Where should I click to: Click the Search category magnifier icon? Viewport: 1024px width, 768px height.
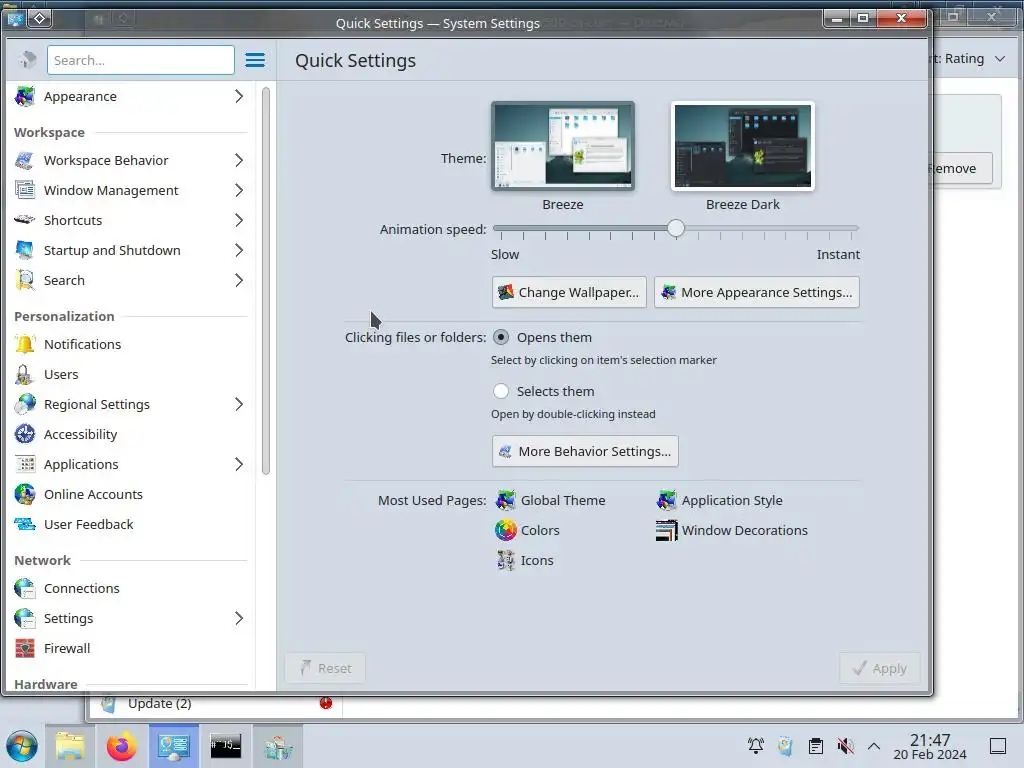click(25, 280)
